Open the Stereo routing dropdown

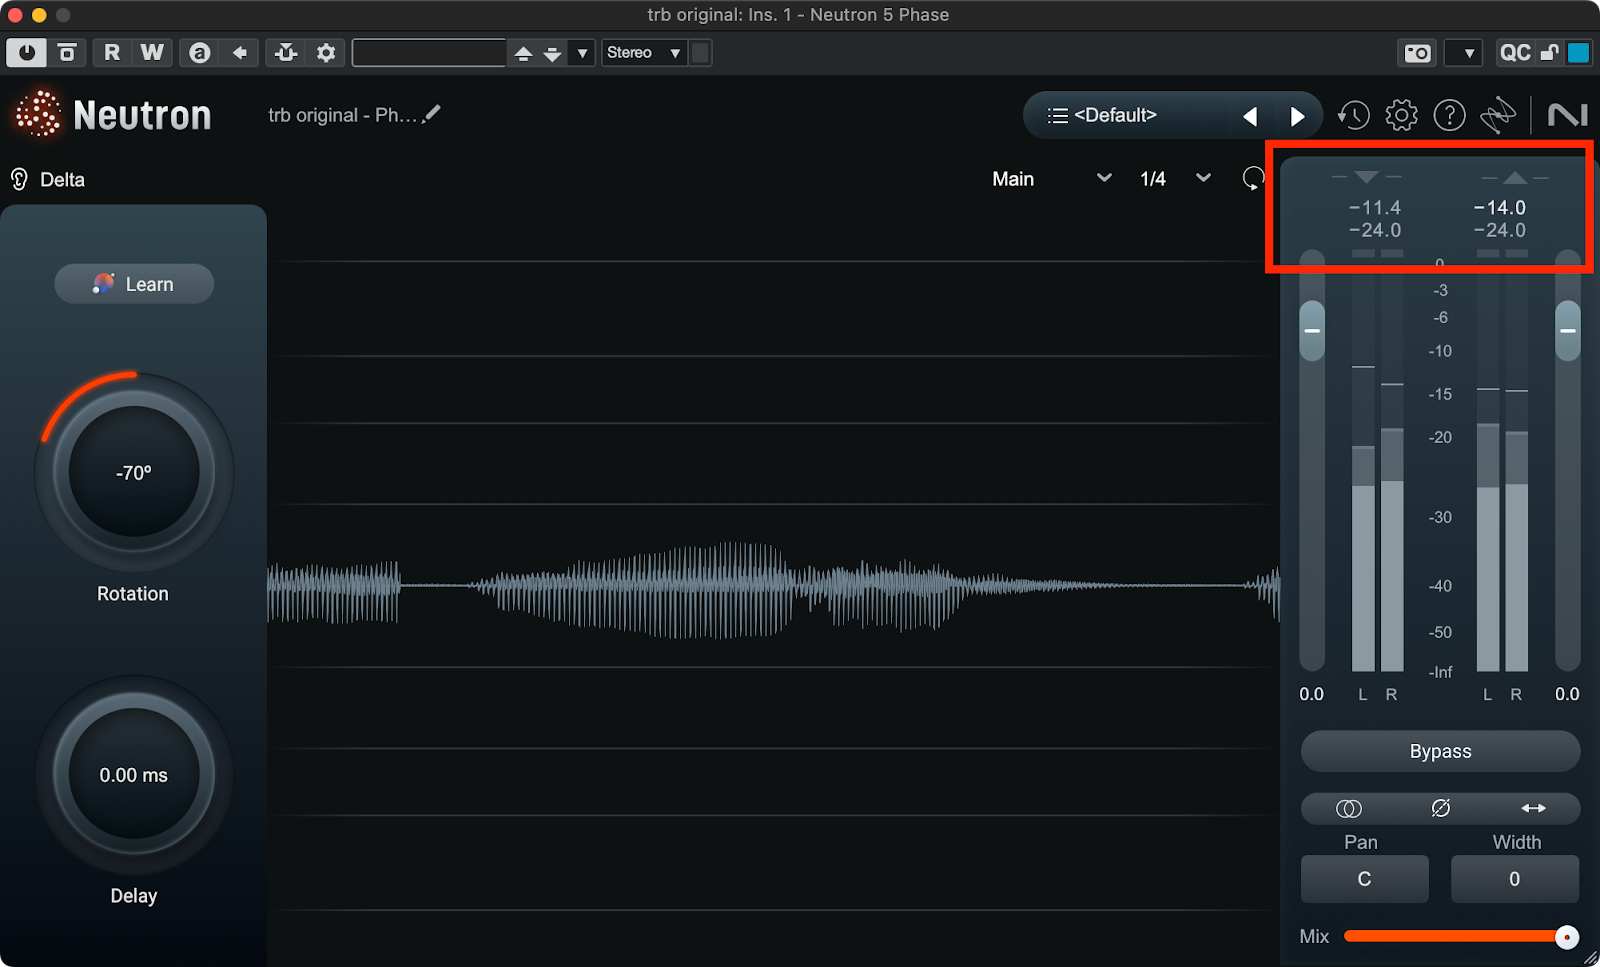point(643,53)
